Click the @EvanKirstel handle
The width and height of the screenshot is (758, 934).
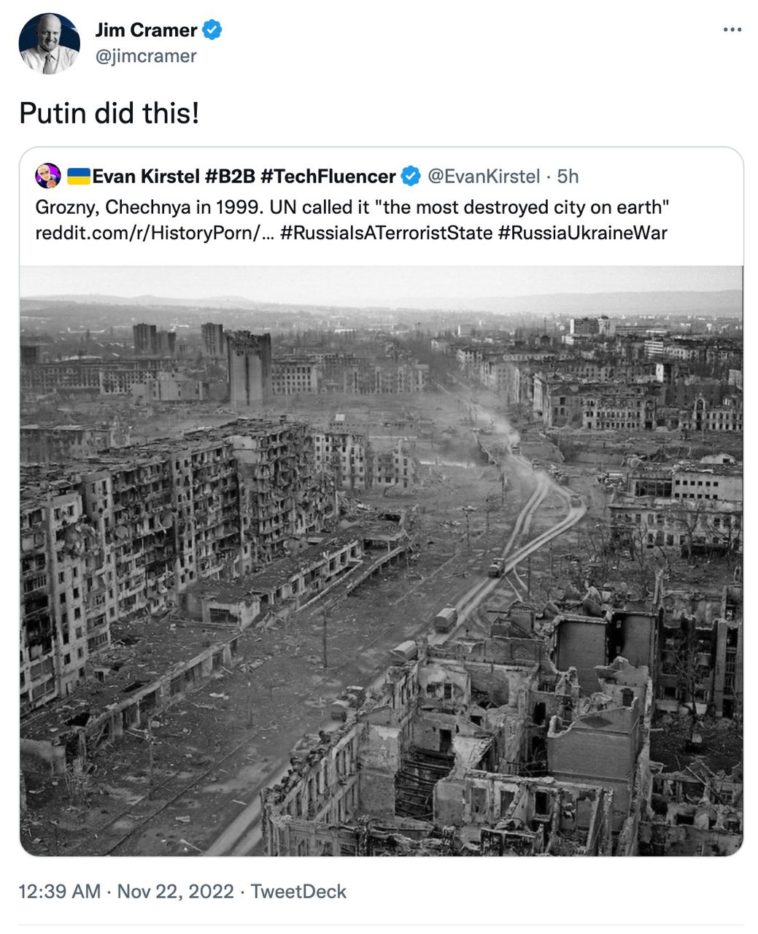pos(486,177)
